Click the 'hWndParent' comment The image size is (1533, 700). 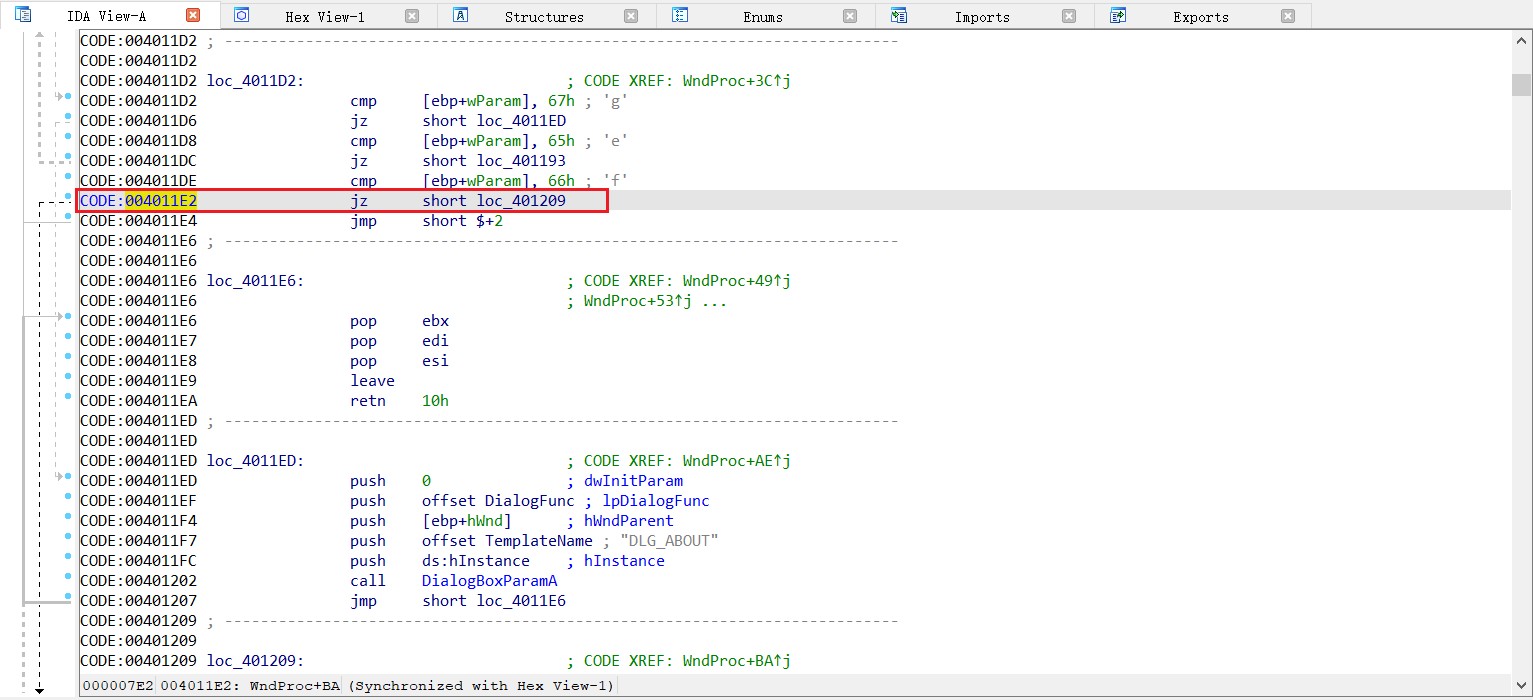pos(629,521)
